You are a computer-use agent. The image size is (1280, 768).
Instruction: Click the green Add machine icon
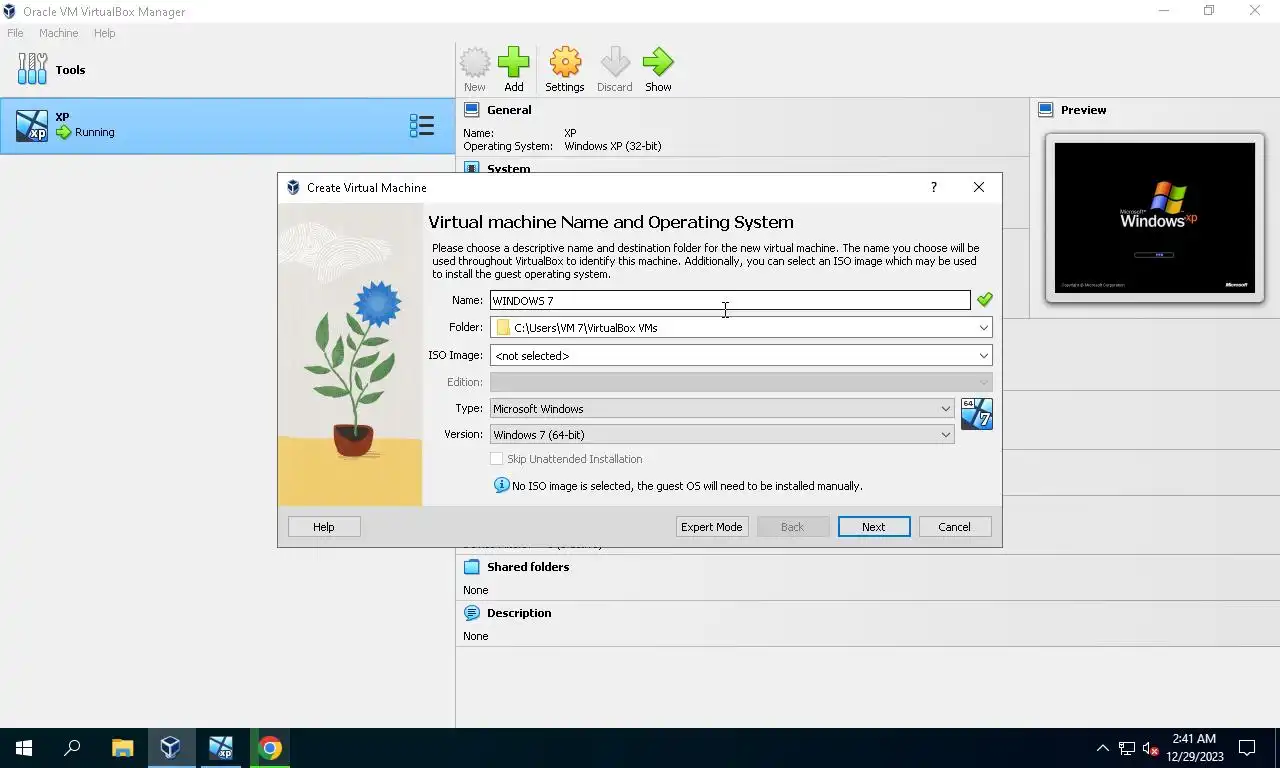tap(514, 63)
